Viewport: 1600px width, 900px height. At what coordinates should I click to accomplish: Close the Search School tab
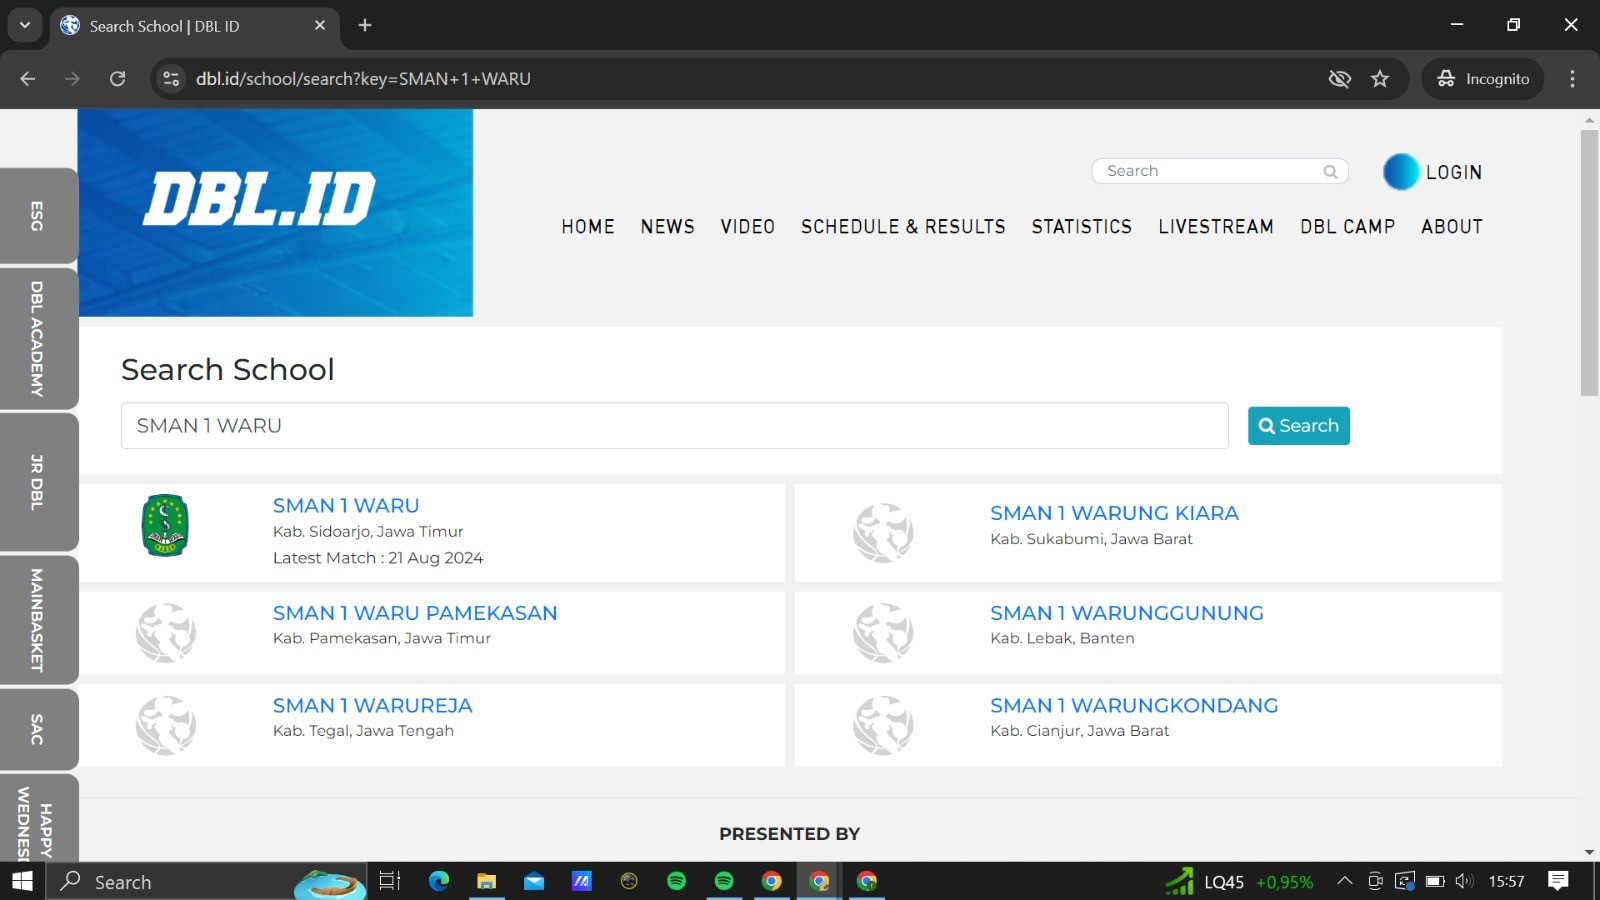pos(320,26)
